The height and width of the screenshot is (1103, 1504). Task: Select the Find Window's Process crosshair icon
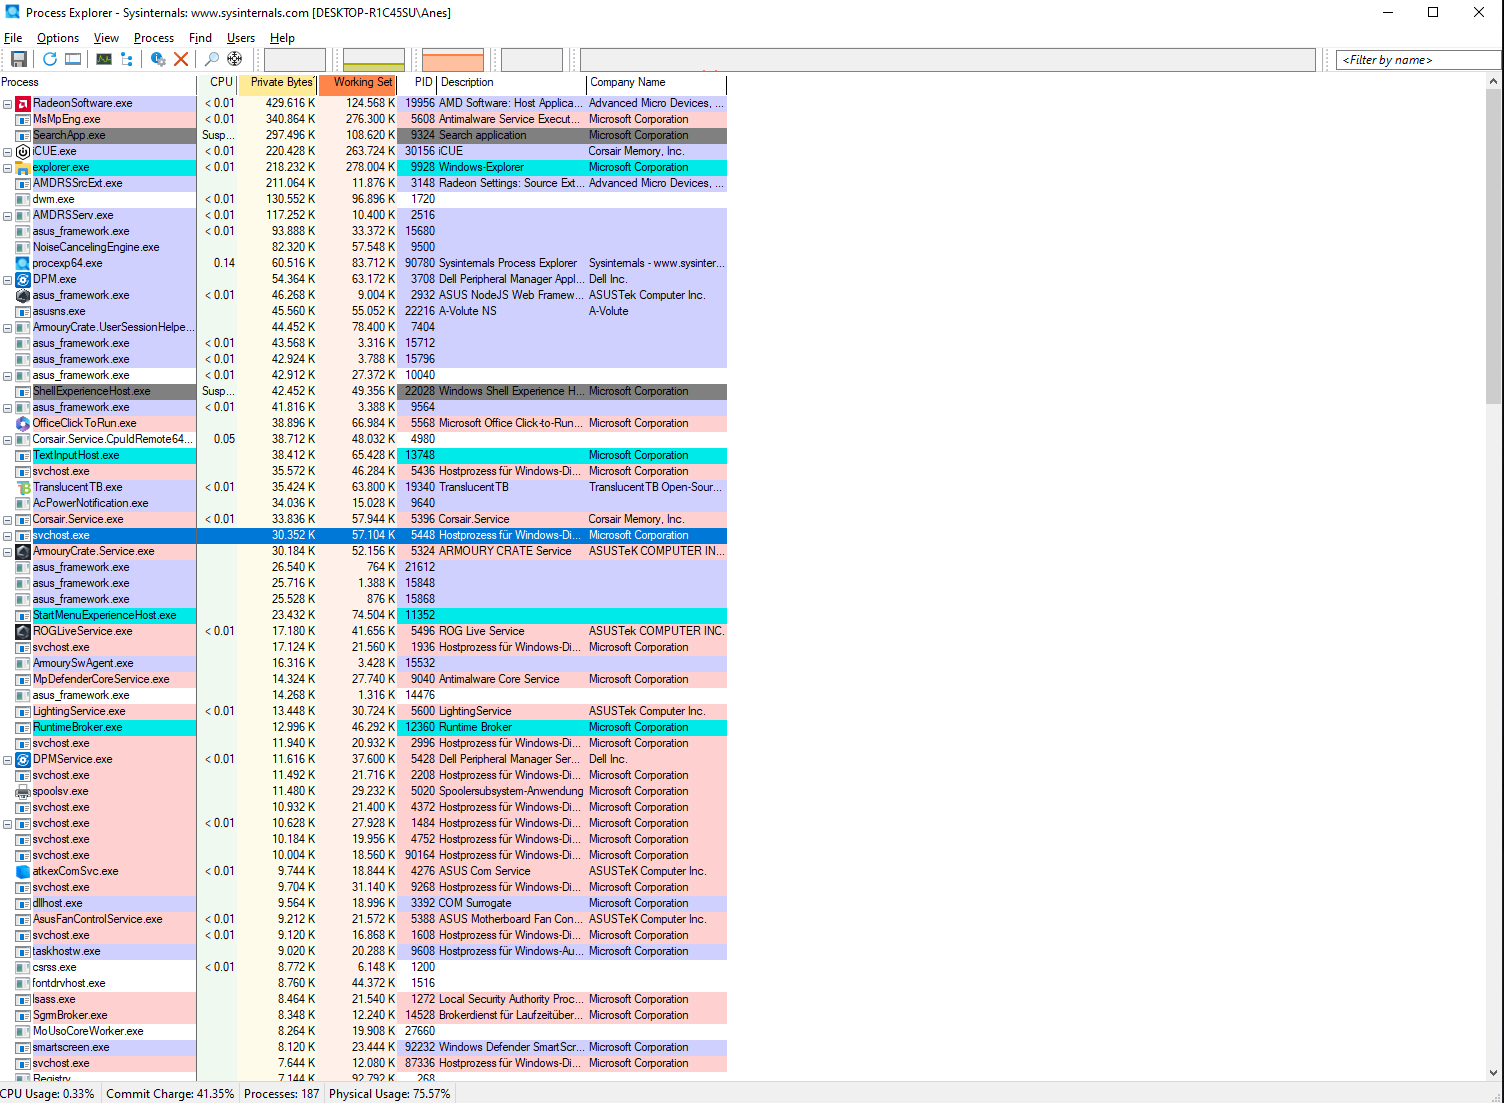235,59
